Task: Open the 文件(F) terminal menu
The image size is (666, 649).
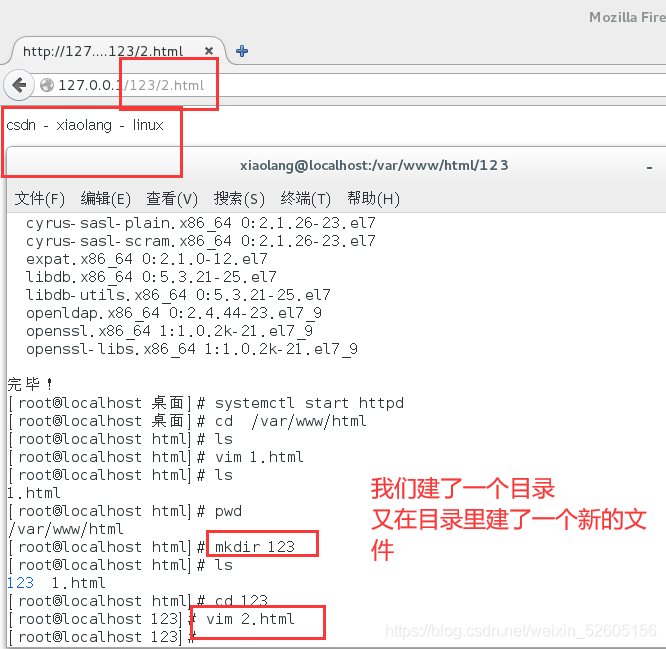Action: (40, 198)
